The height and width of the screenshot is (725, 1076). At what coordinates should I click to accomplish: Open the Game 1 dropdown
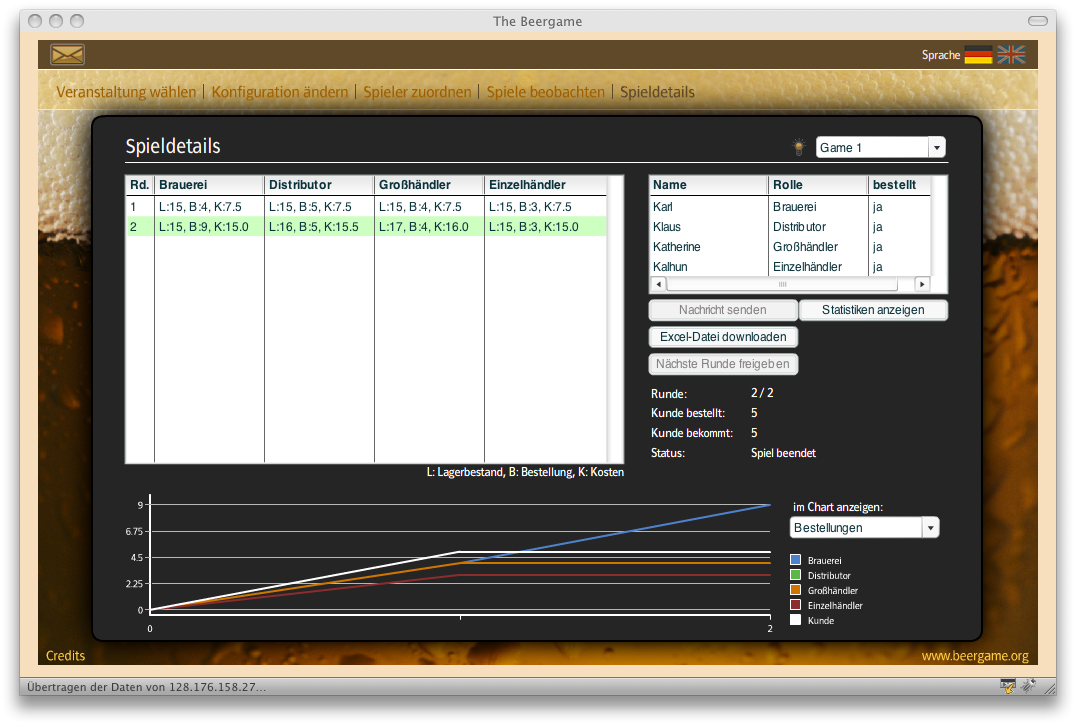880,147
